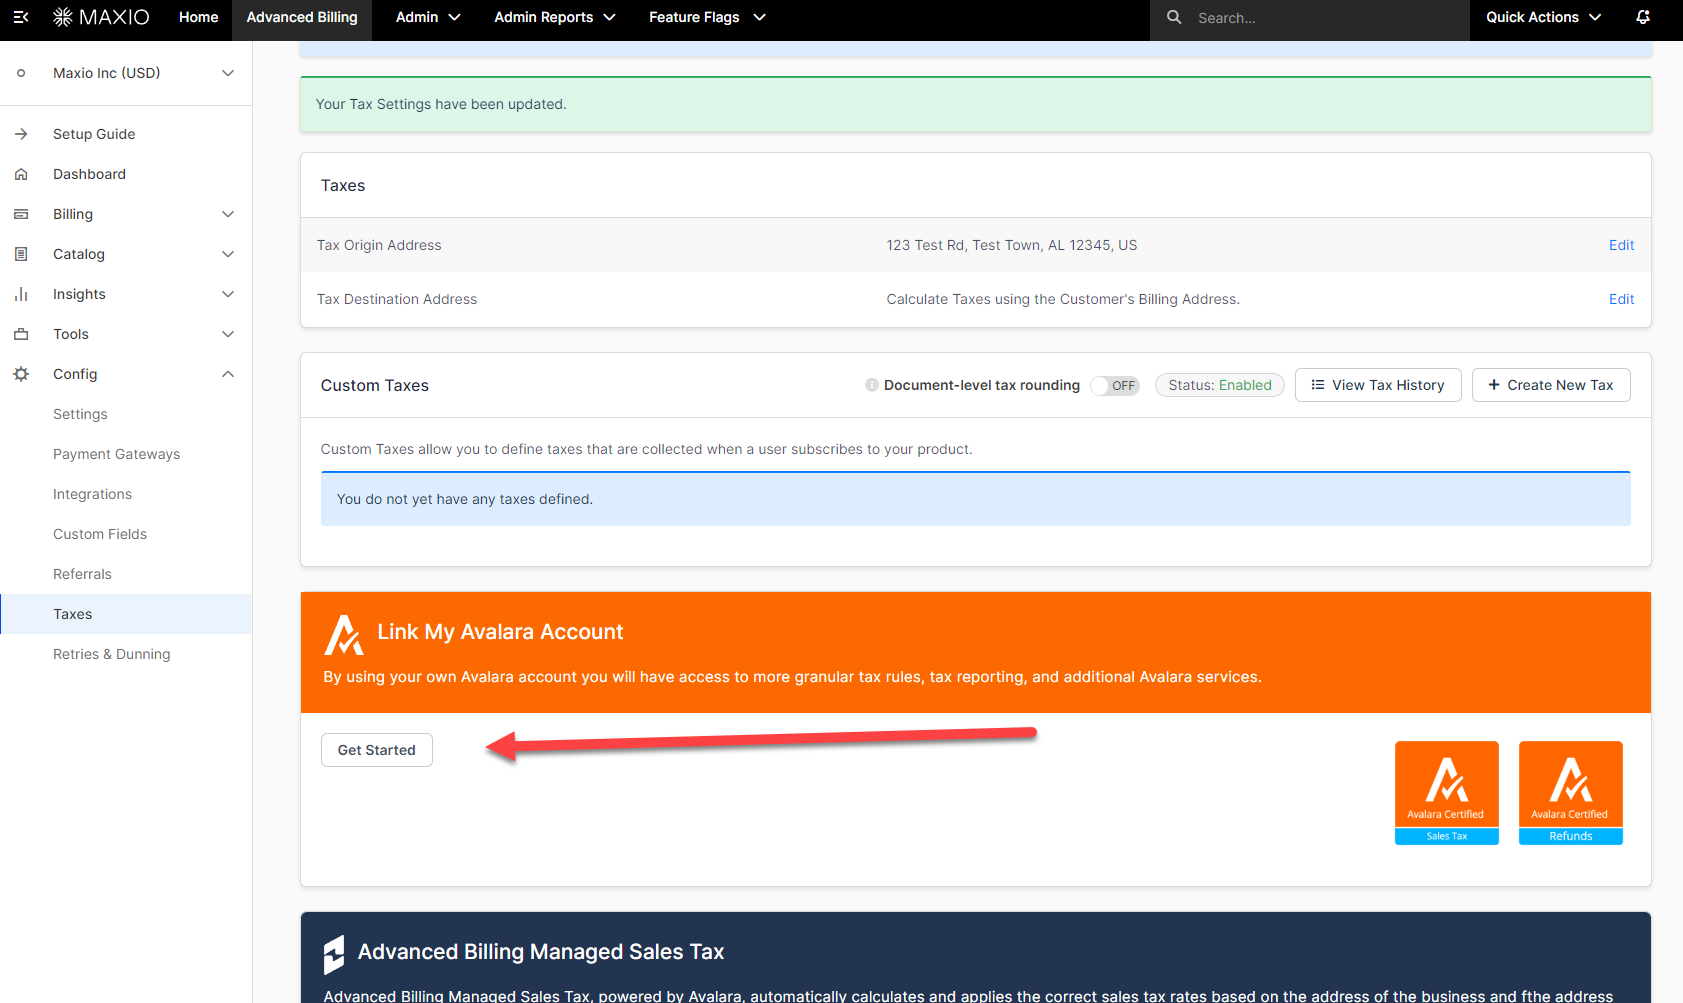Click View Tax History button
The width and height of the screenshot is (1683, 1003).
pyautogui.click(x=1378, y=385)
